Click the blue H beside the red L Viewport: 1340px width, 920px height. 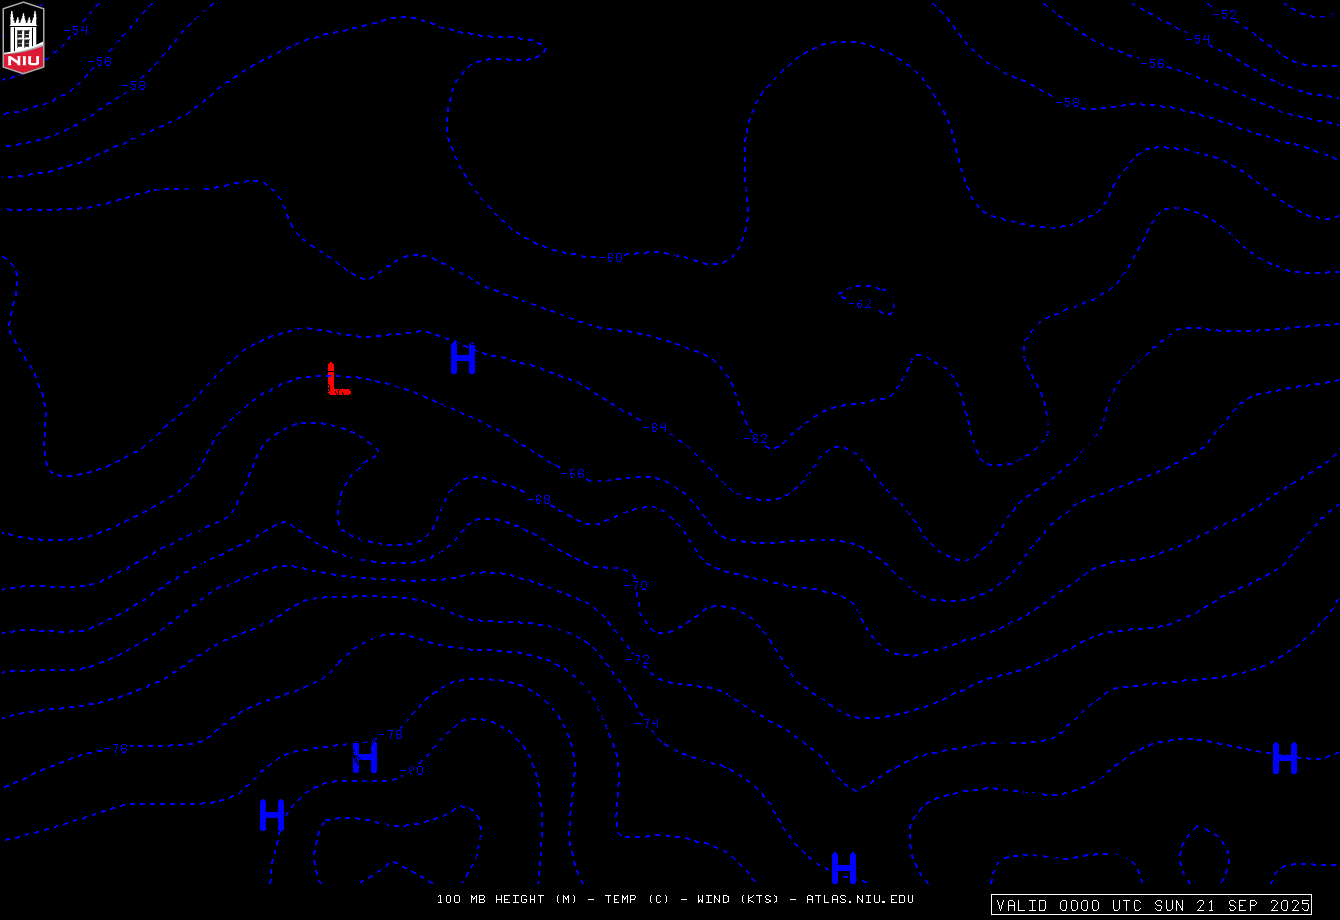(x=463, y=358)
